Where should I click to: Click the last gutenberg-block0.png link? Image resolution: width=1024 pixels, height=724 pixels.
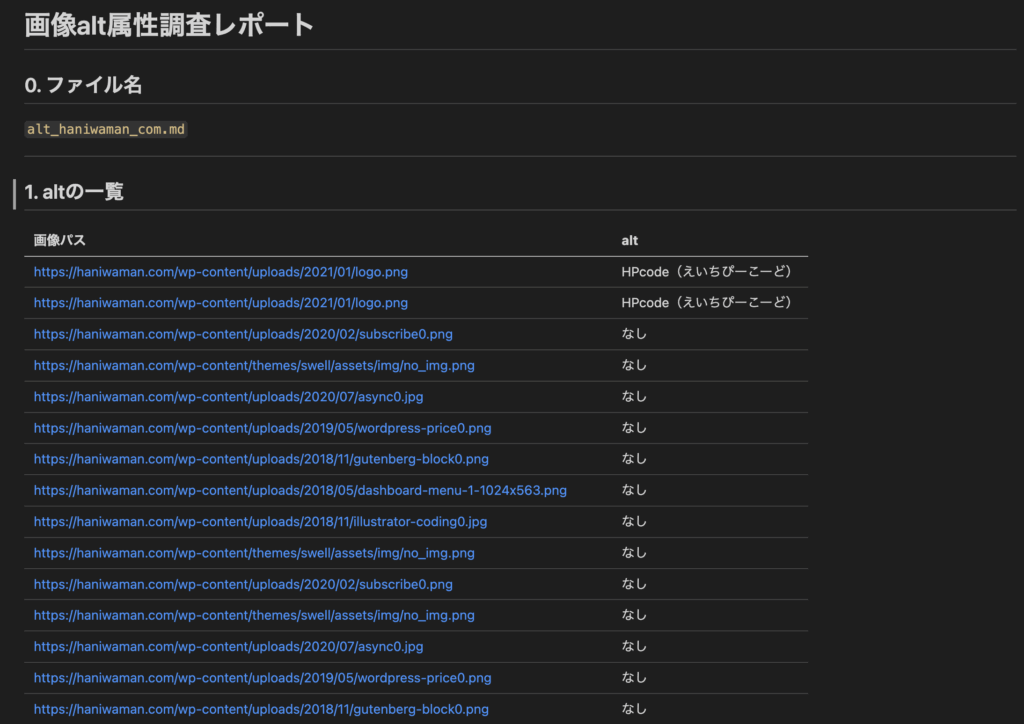261,709
